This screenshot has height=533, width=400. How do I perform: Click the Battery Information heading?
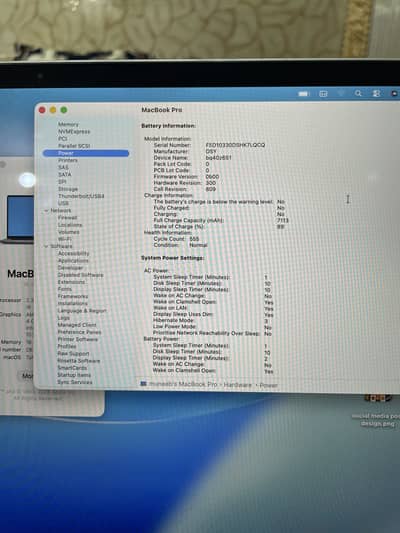coord(168,126)
